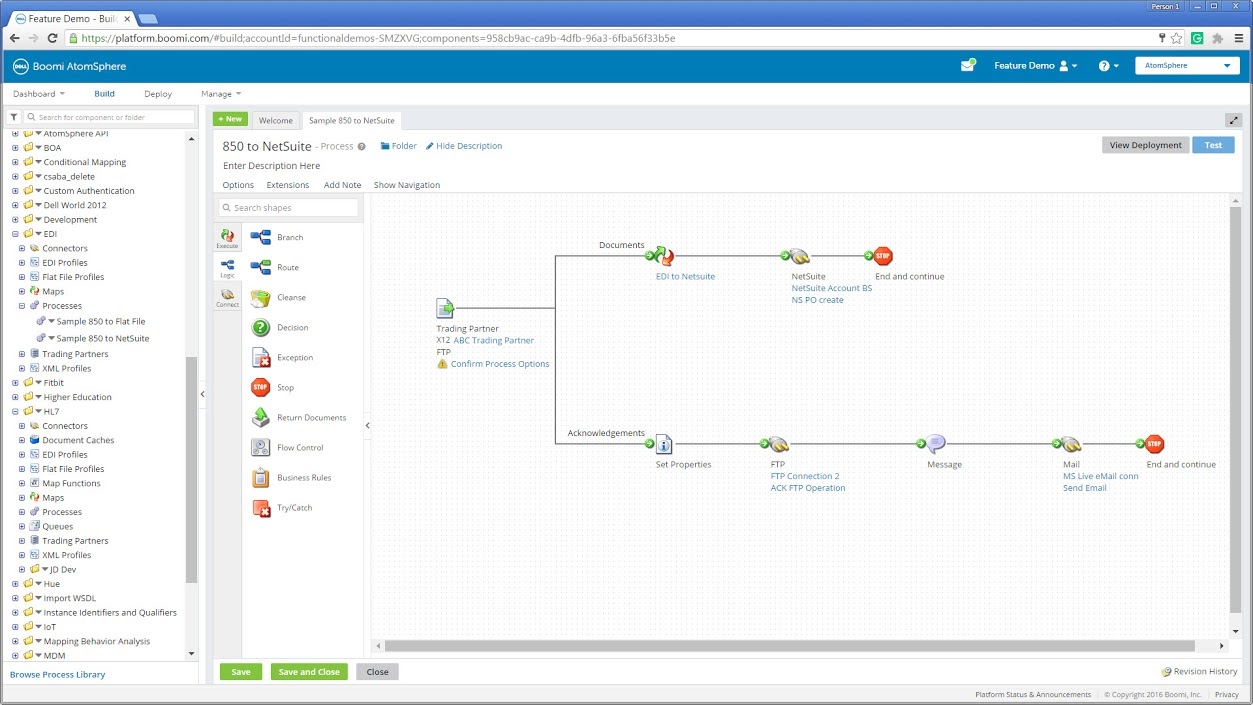Screen dimensions: 1253x705
Task: Click the Hide Description link
Action: (464, 146)
